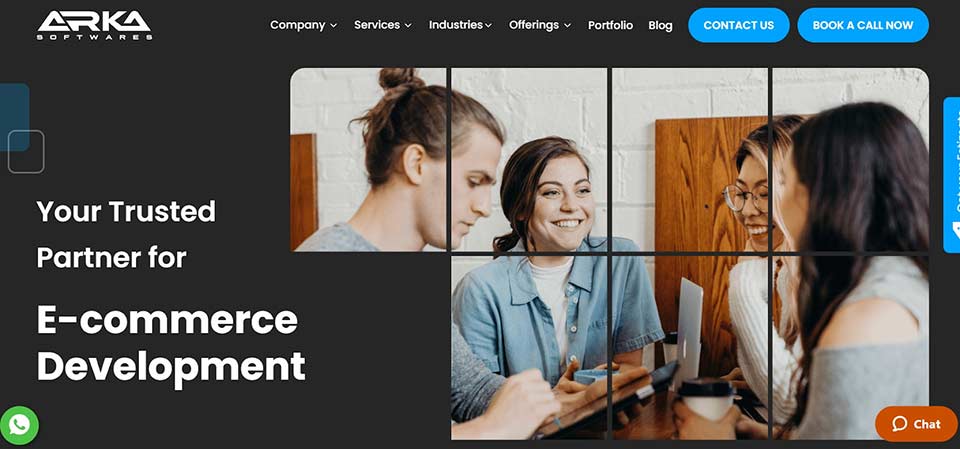
Task: Expand the Services dropdown chevron
Action: click(408, 26)
